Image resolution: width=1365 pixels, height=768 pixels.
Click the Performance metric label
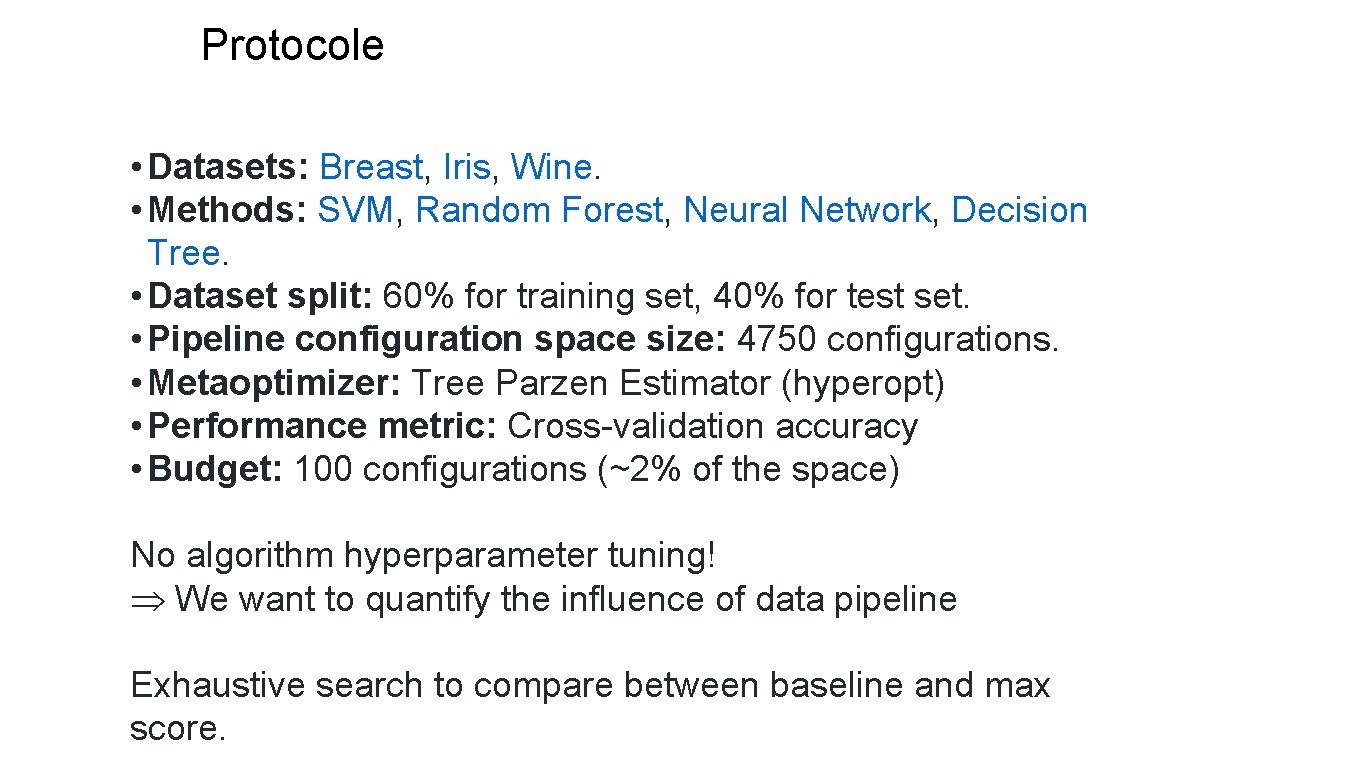tap(322, 426)
